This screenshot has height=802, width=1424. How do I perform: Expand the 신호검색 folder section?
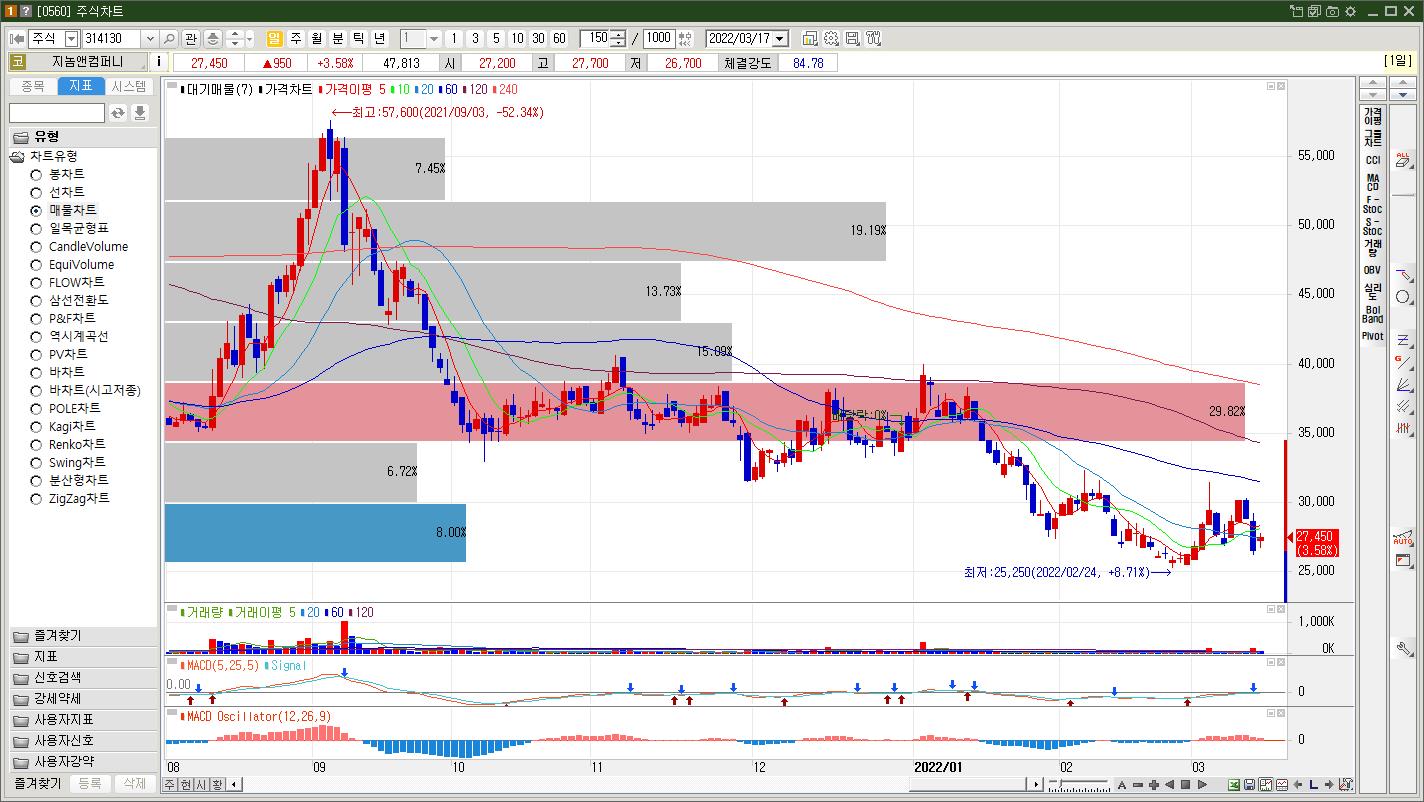coord(83,678)
